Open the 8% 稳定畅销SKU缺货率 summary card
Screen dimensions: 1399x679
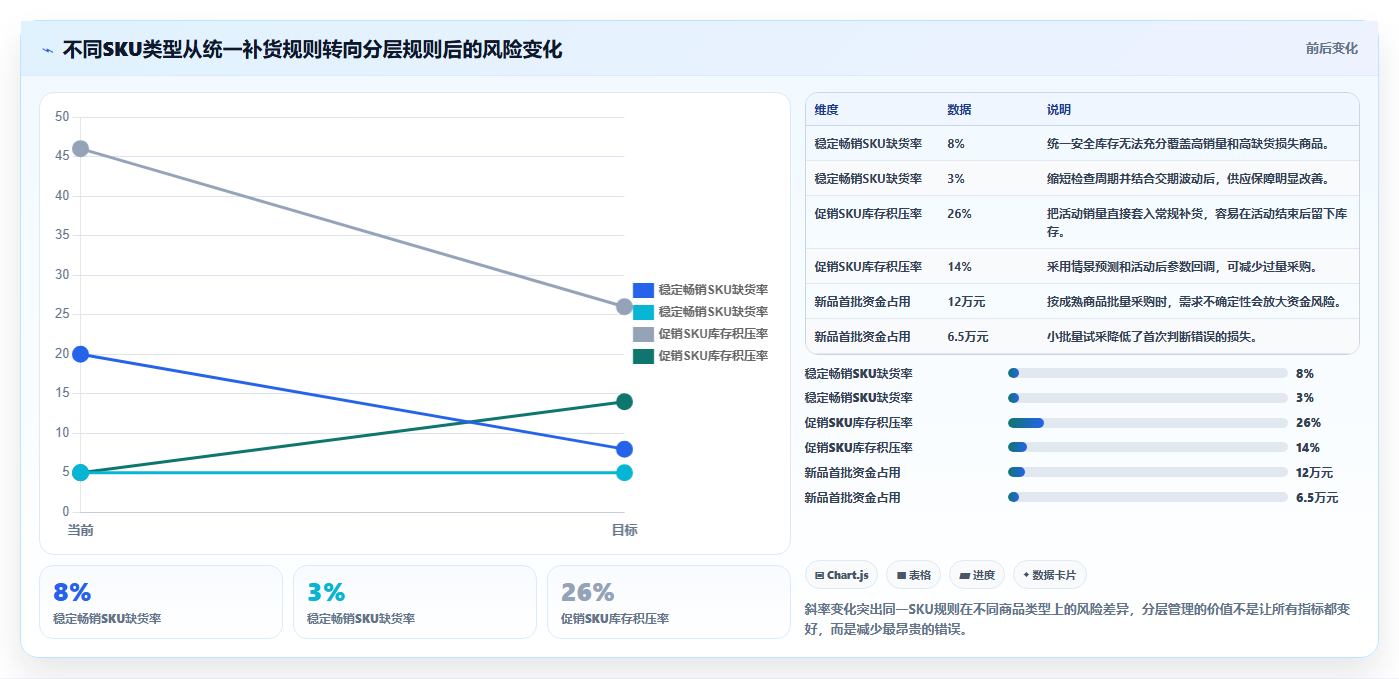(x=161, y=602)
